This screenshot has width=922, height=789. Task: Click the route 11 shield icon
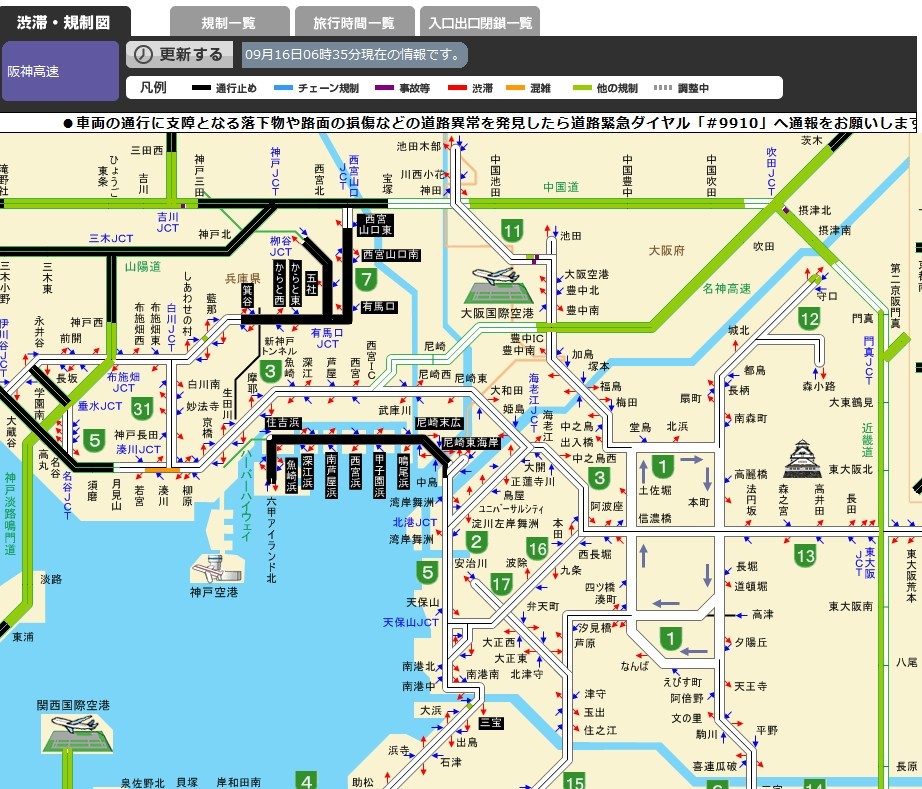point(512,232)
